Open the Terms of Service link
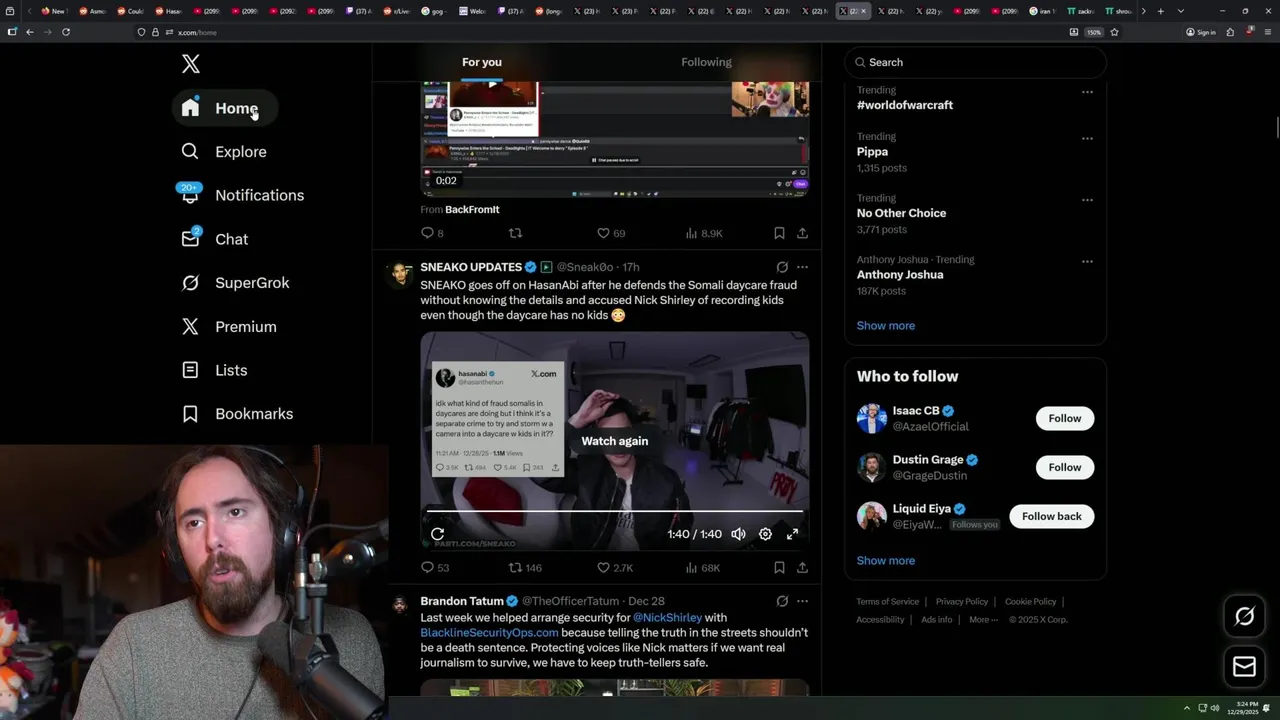The height and width of the screenshot is (720, 1280). (887, 602)
